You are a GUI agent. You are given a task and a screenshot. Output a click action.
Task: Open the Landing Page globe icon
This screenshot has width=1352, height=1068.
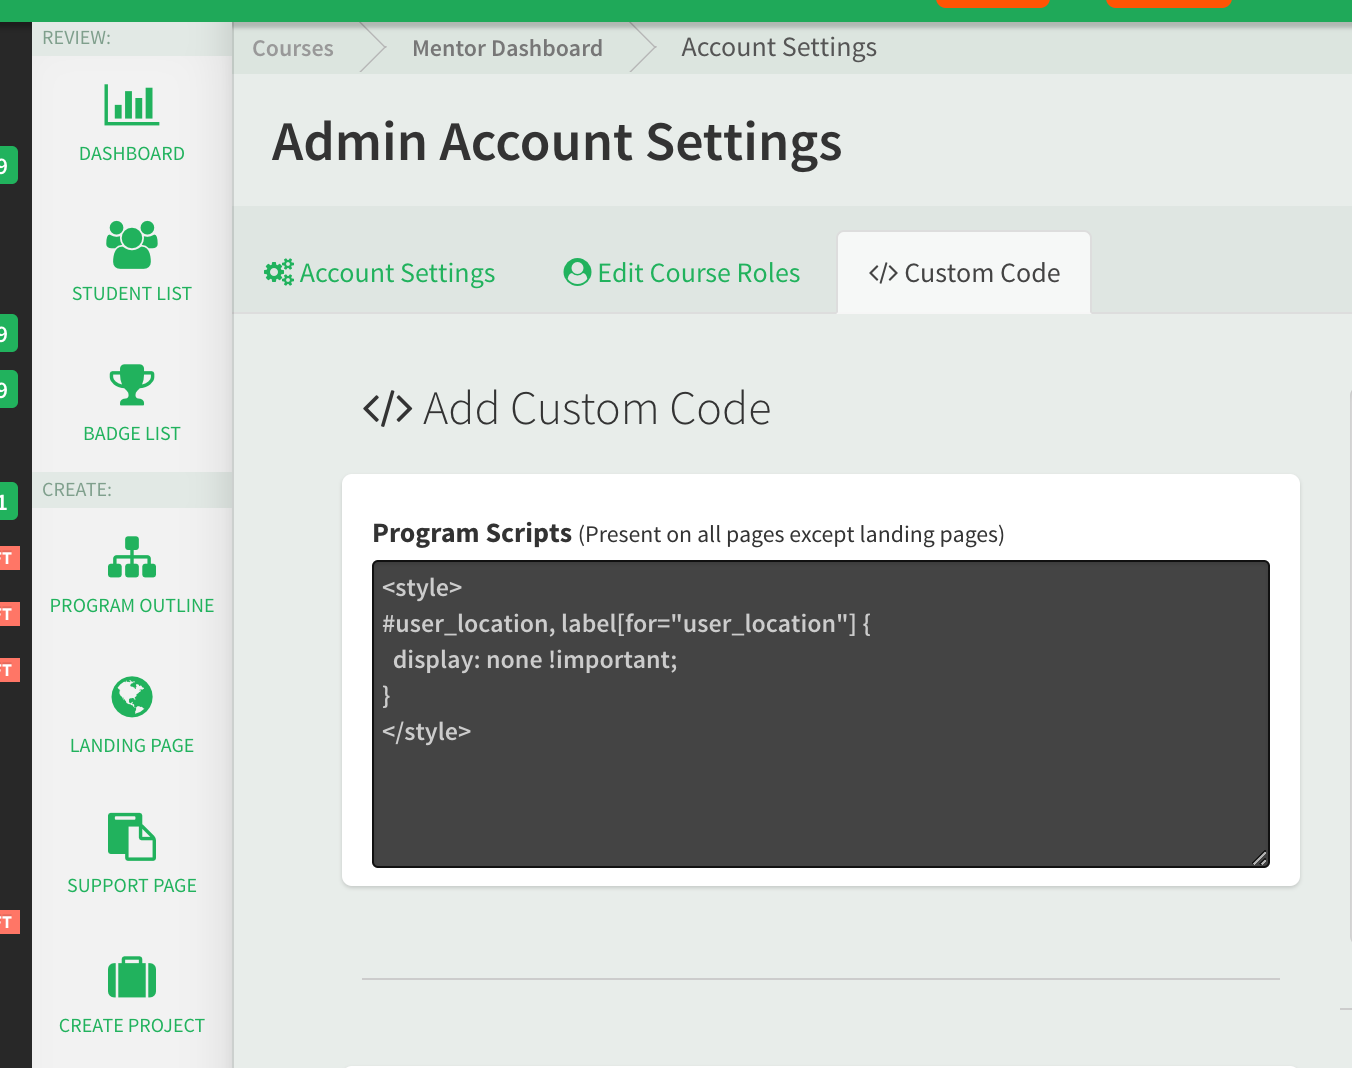132,697
